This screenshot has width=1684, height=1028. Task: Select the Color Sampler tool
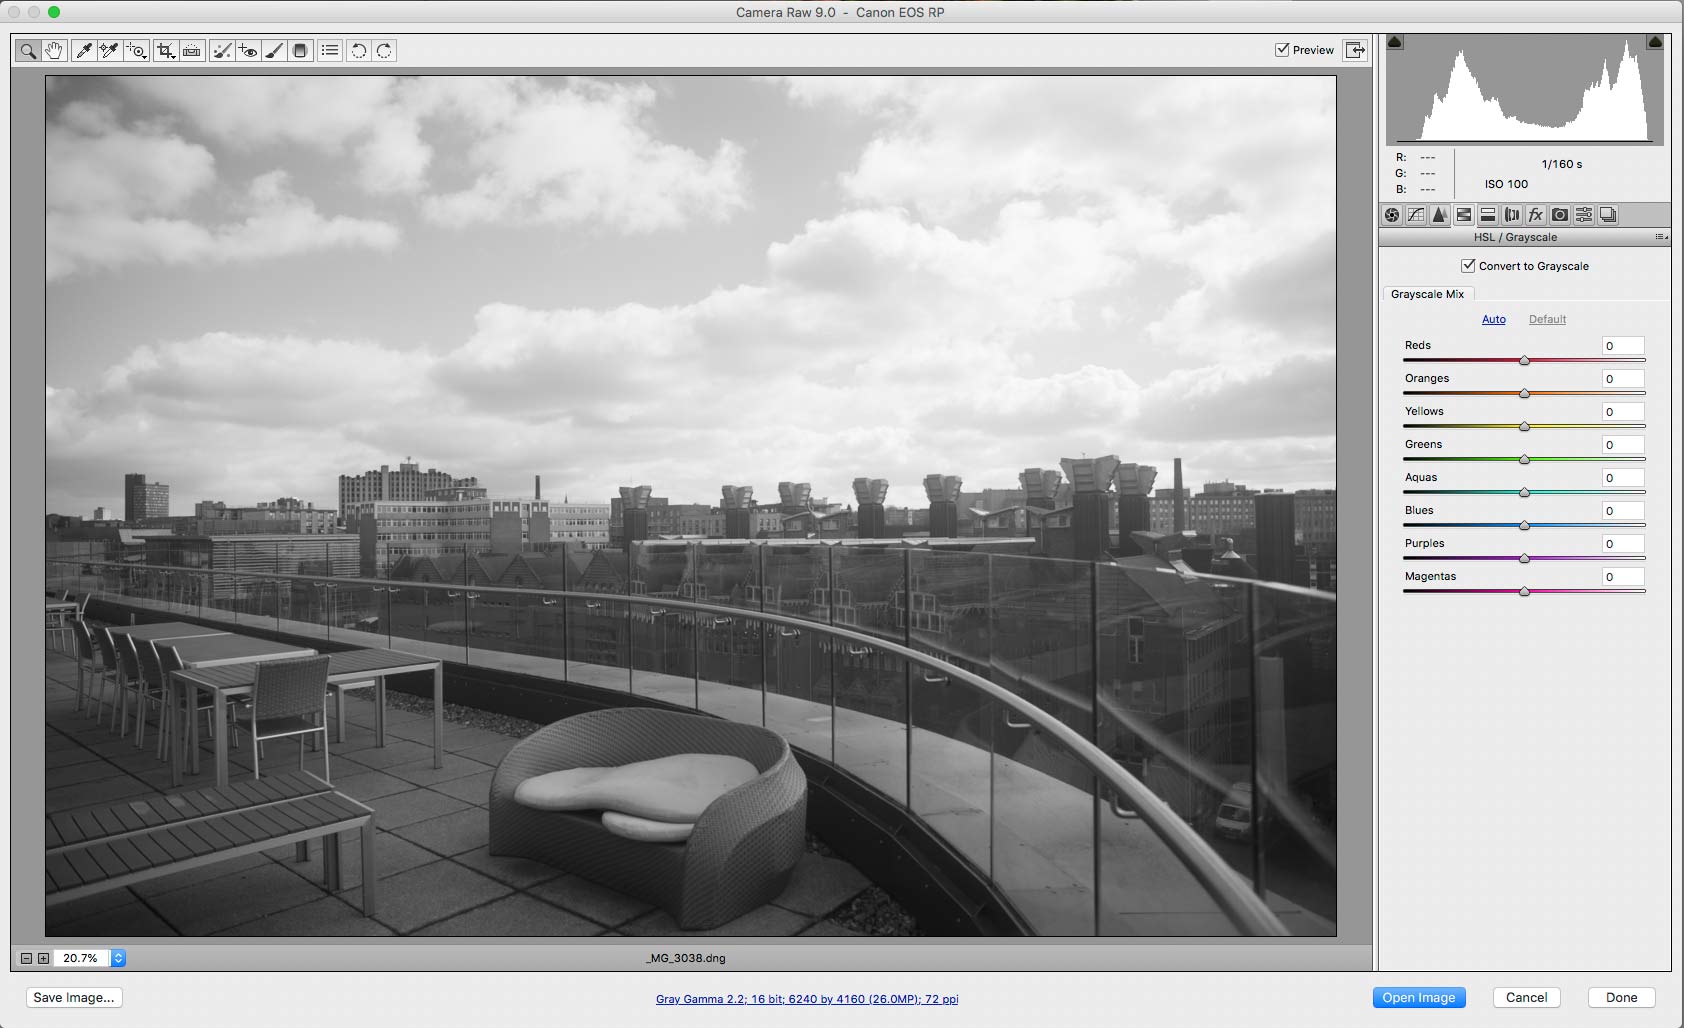click(x=109, y=50)
